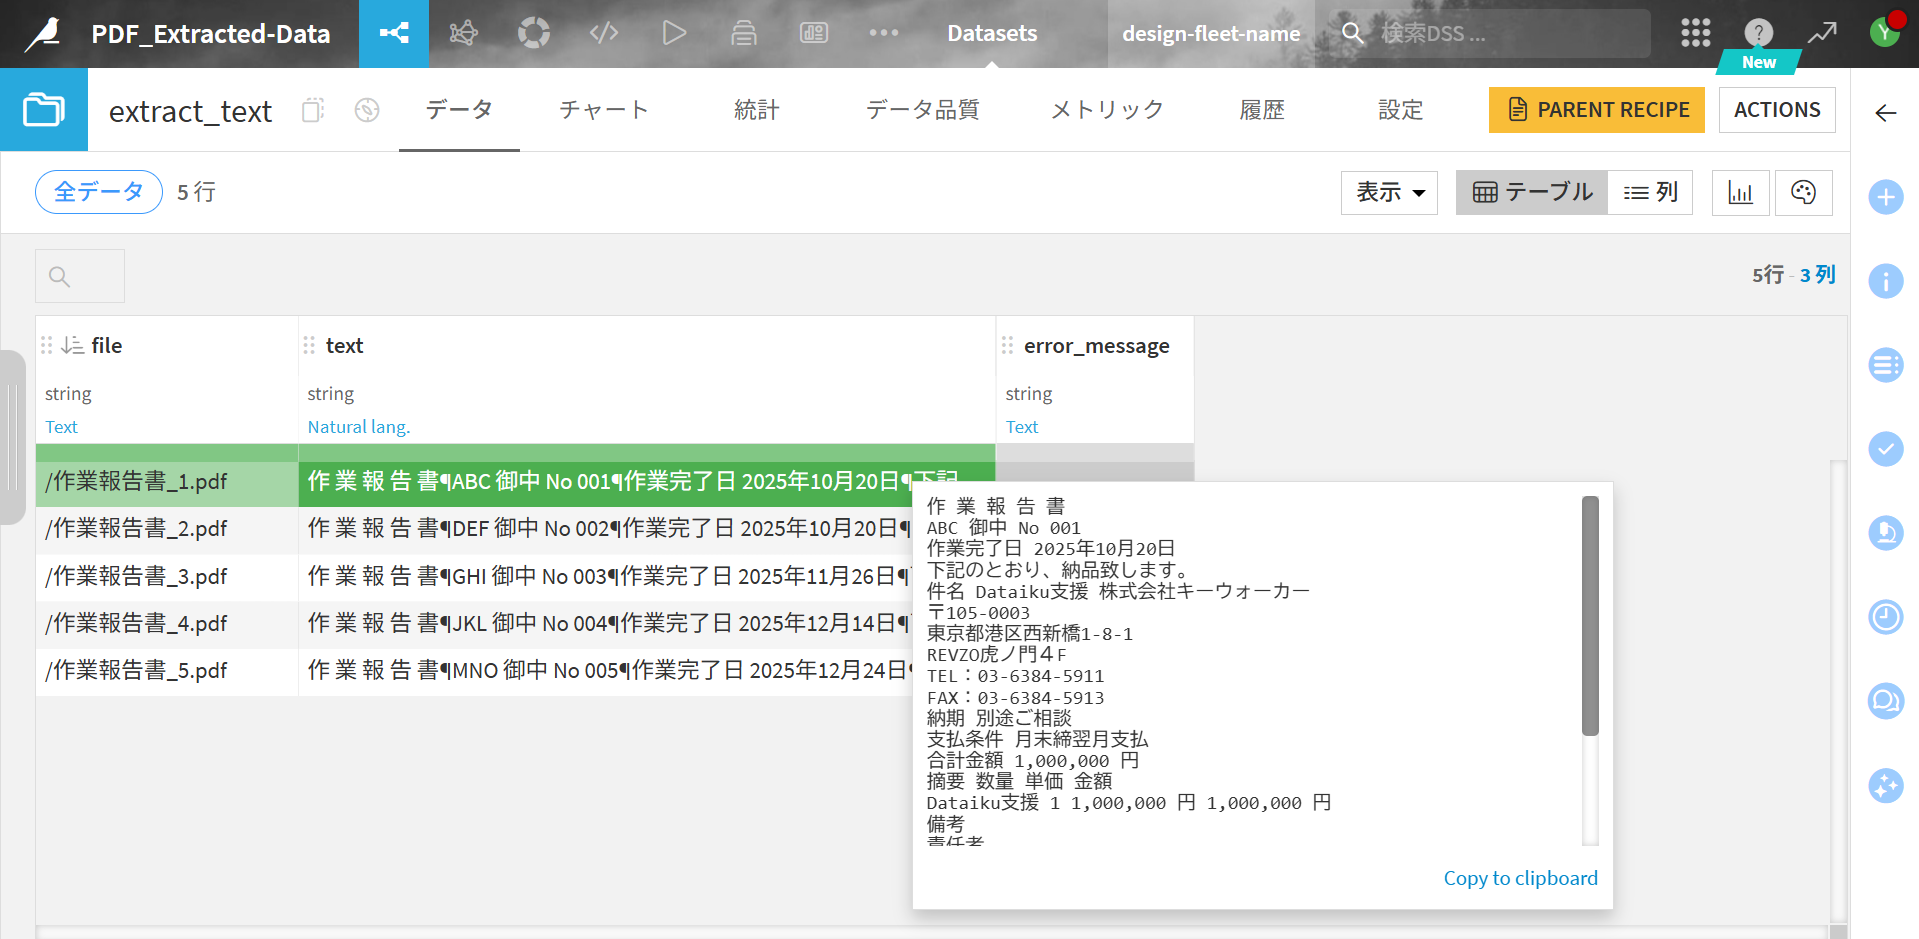
Task: Switch to テーブル view toggle
Action: click(1532, 193)
